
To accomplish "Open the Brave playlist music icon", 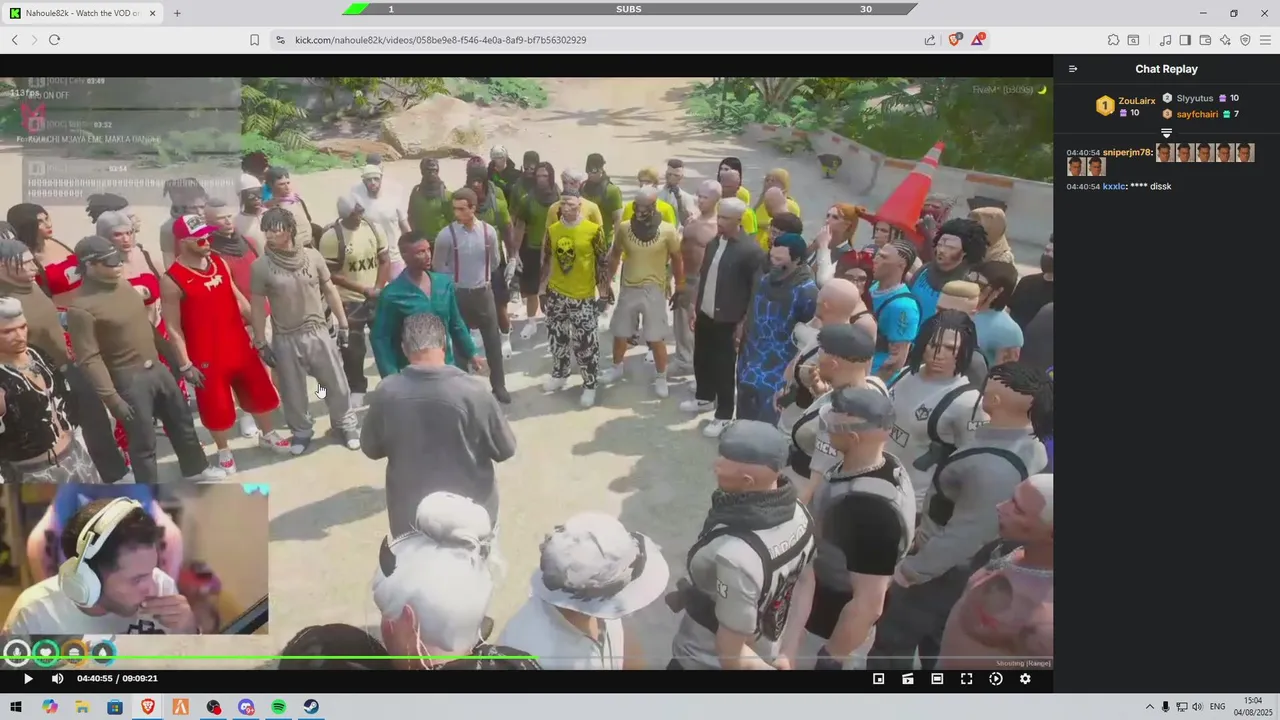I will click(x=1165, y=40).
